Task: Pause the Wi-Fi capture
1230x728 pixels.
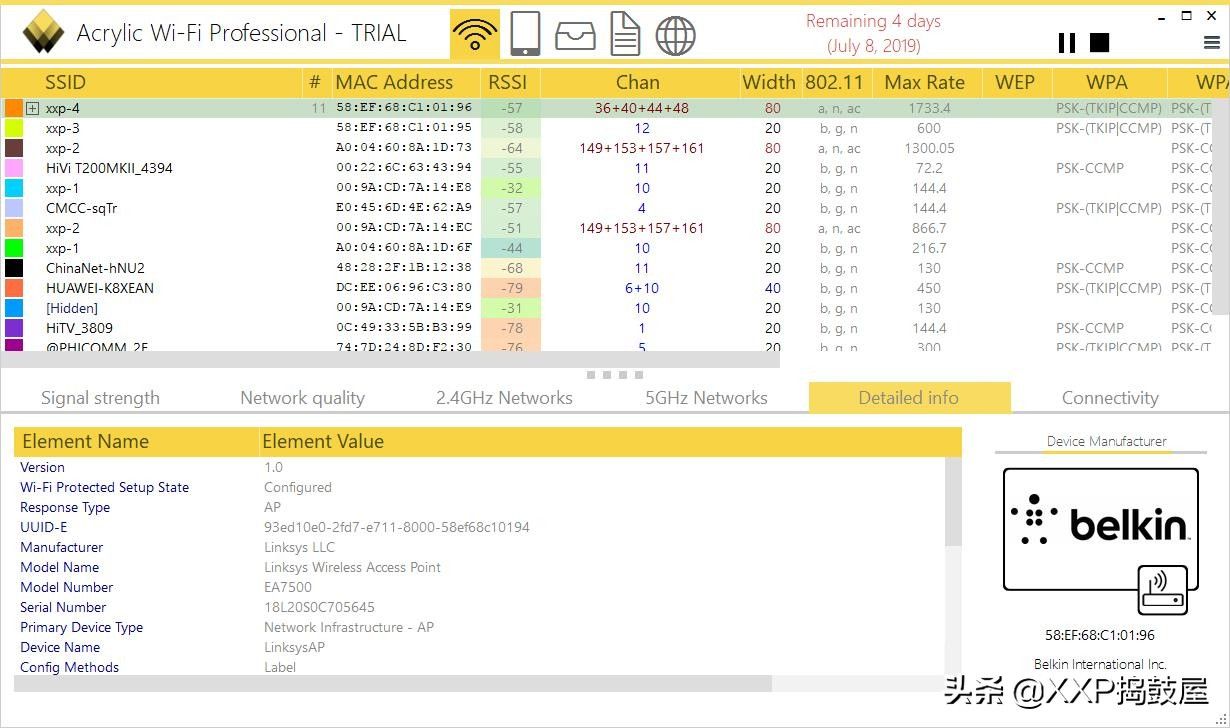Action: click(x=1067, y=42)
